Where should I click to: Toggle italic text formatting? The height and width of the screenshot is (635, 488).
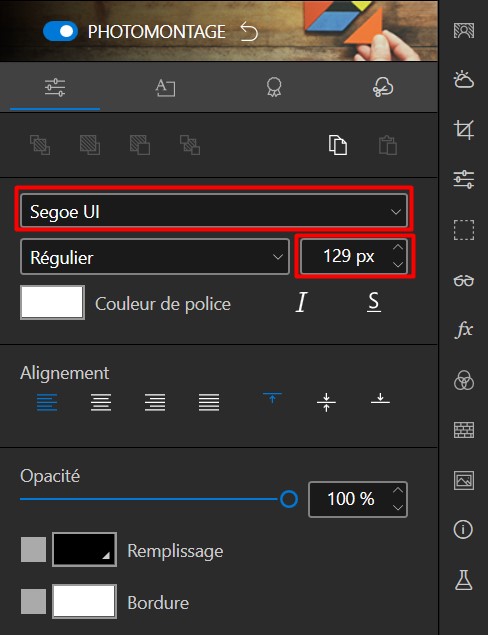coord(301,302)
